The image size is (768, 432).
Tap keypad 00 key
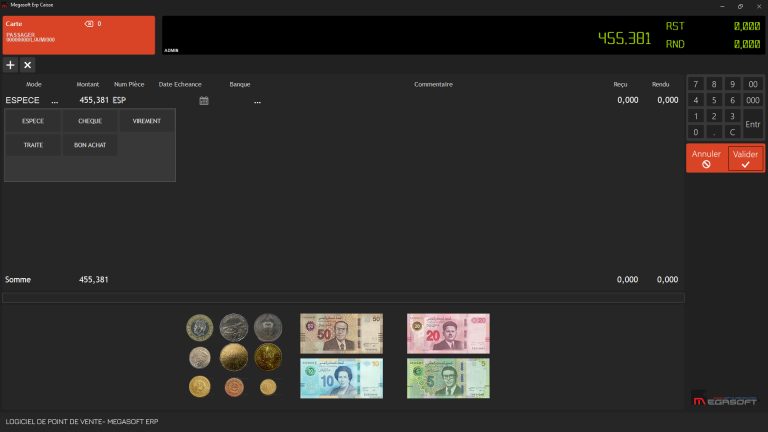(x=753, y=84)
